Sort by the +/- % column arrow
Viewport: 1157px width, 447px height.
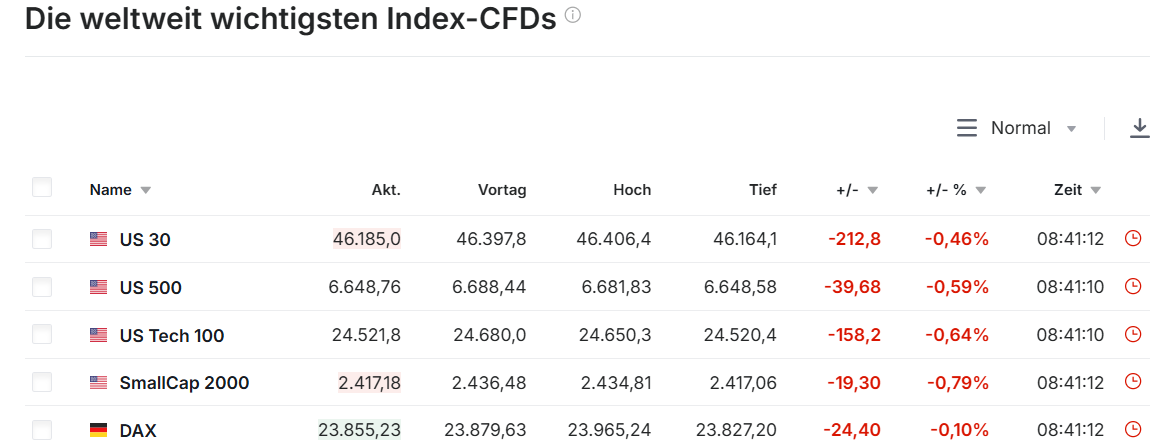980,190
